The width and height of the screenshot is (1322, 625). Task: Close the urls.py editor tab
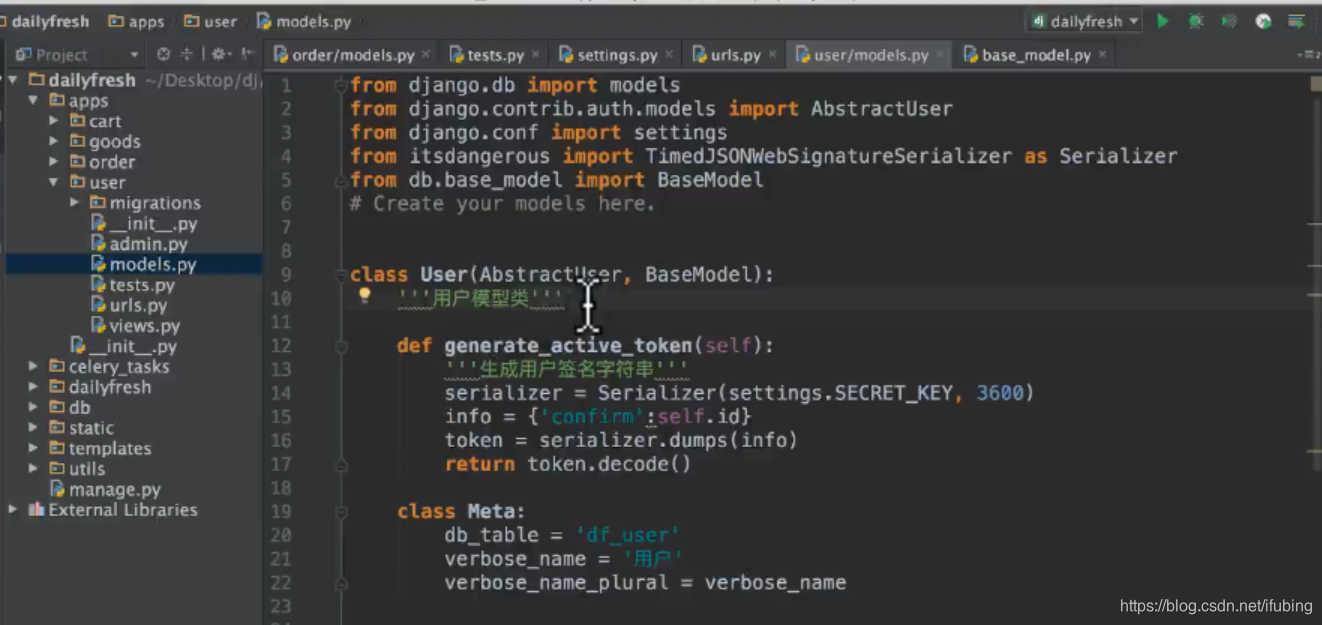(x=773, y=54)
